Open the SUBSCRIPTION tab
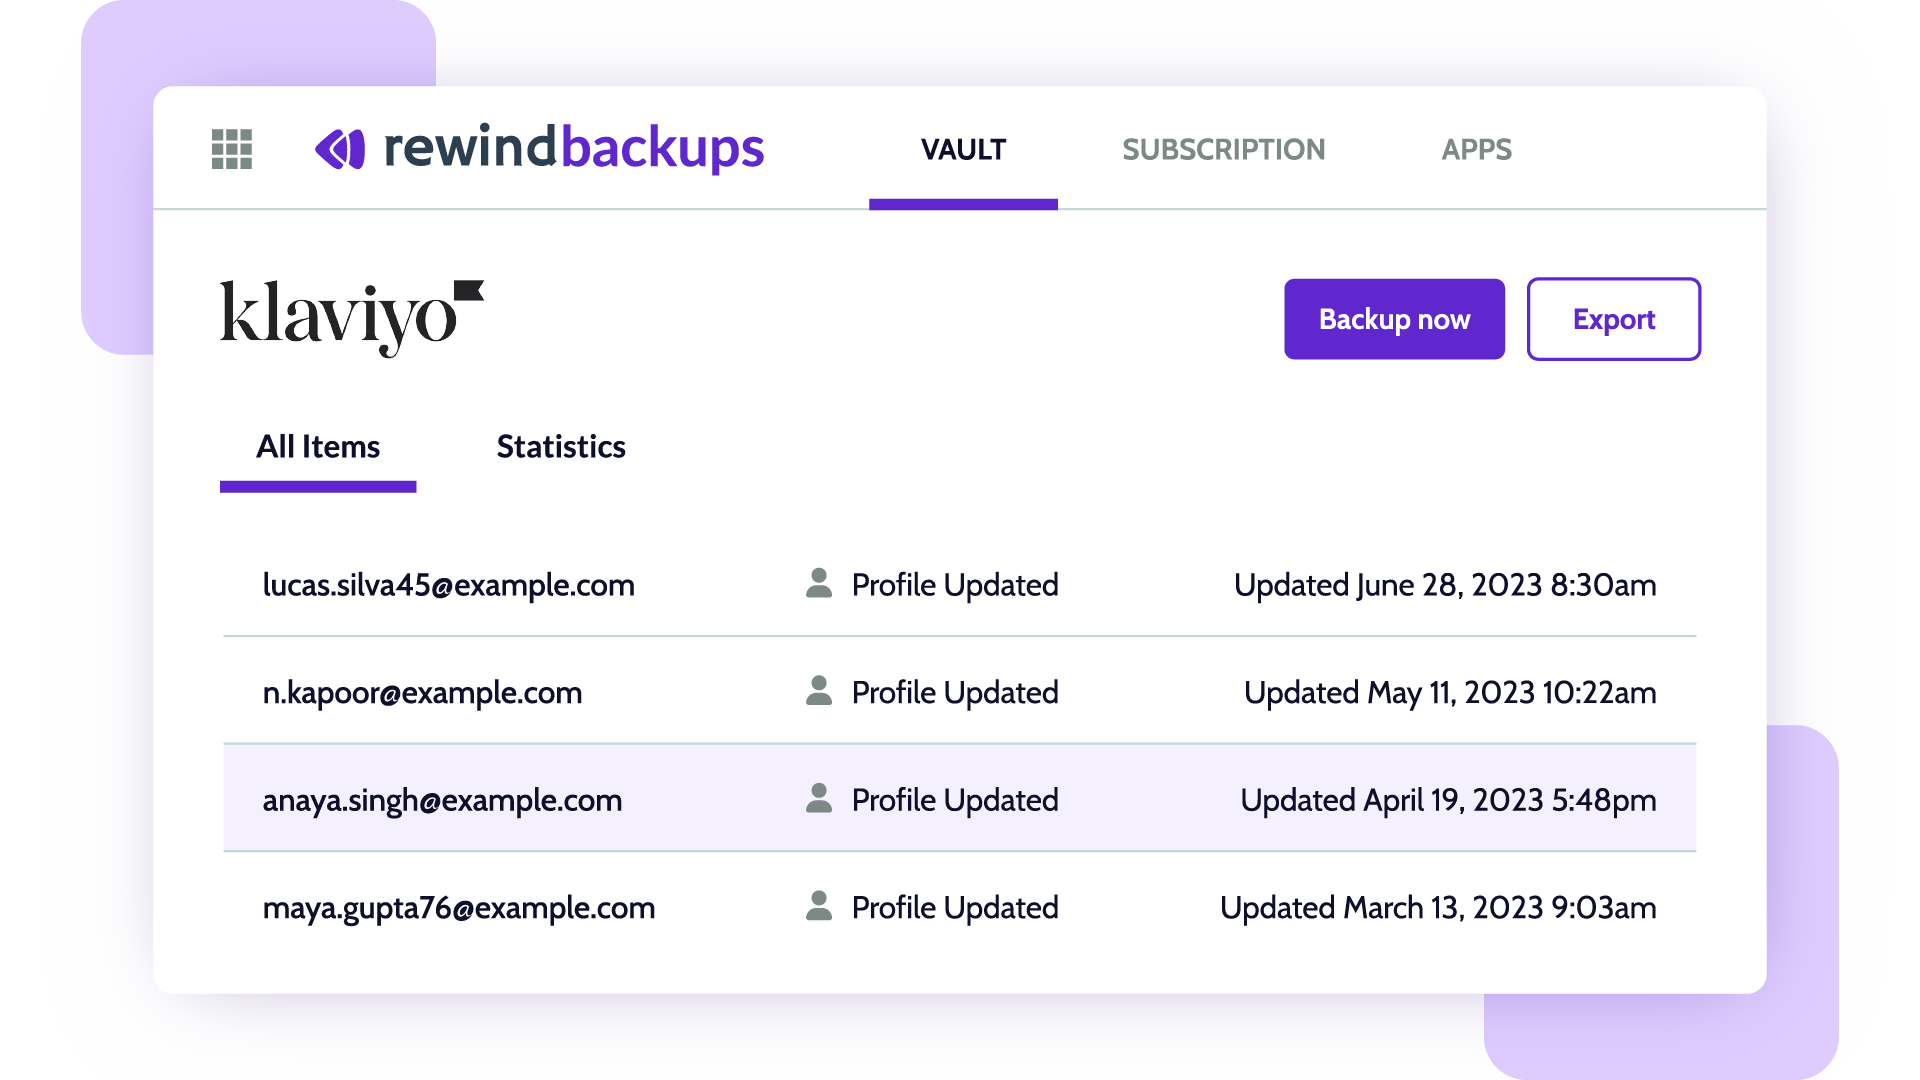This screenshot has width=1920, height=1080. pos(1223,150)
